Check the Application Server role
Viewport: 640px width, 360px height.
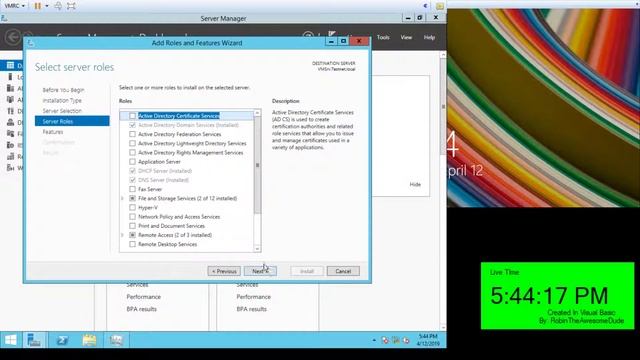(x=132, y=162)
